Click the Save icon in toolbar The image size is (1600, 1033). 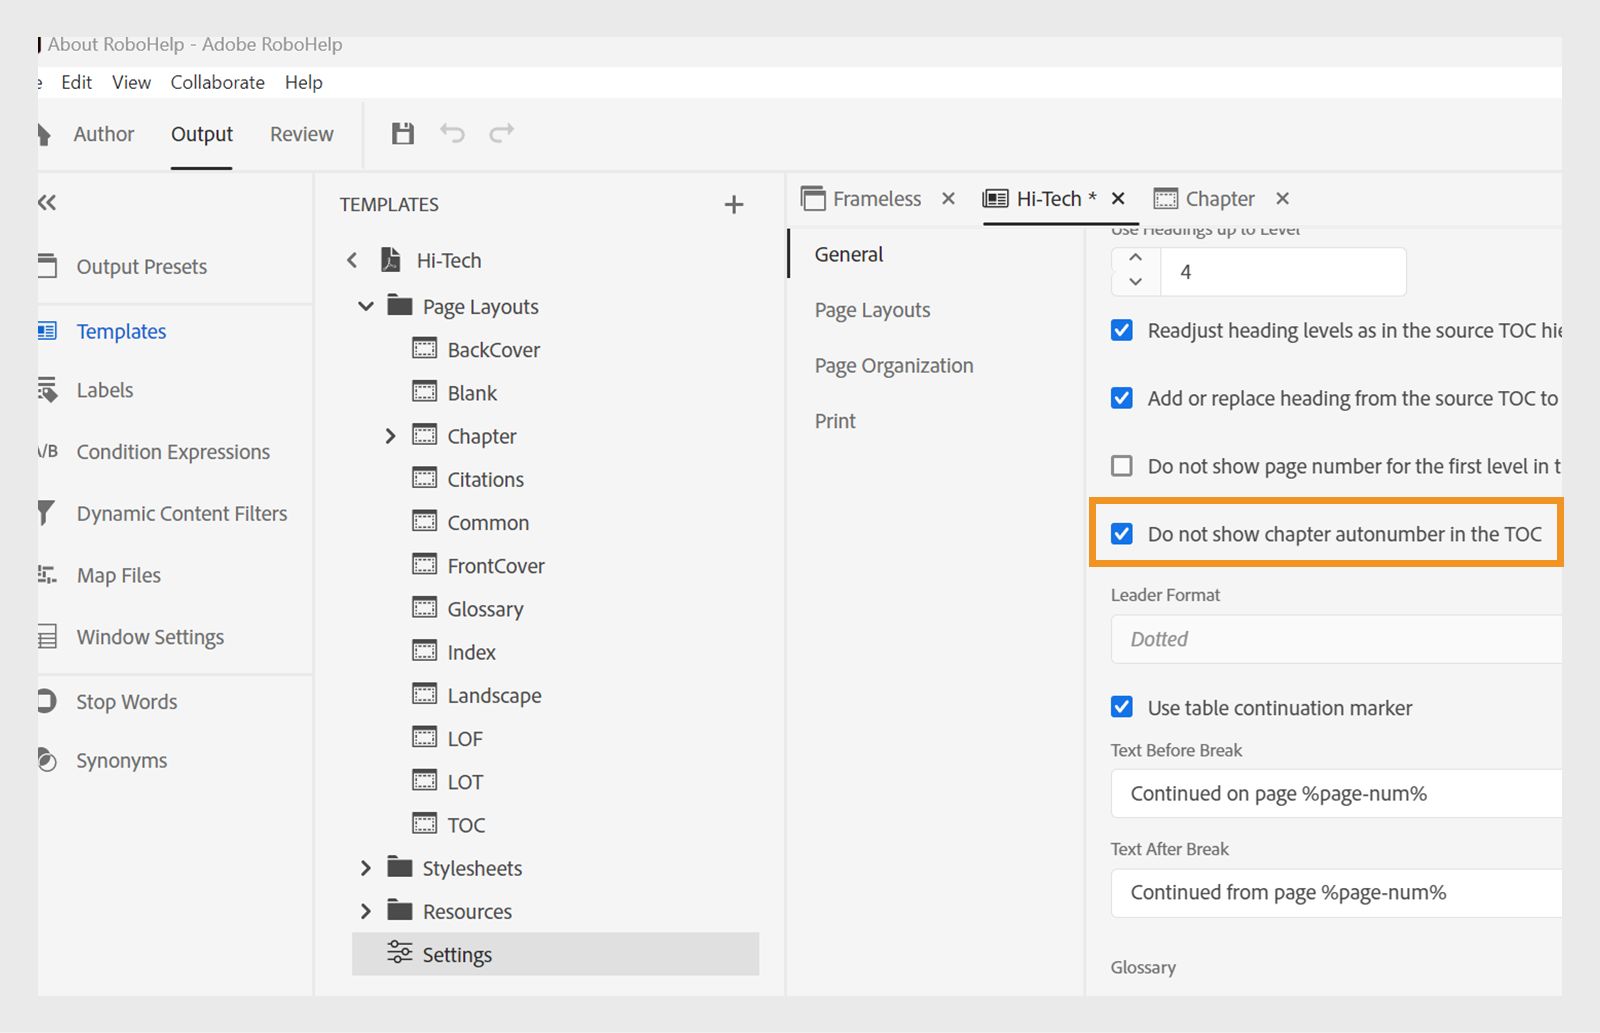[x=403, y=133]
